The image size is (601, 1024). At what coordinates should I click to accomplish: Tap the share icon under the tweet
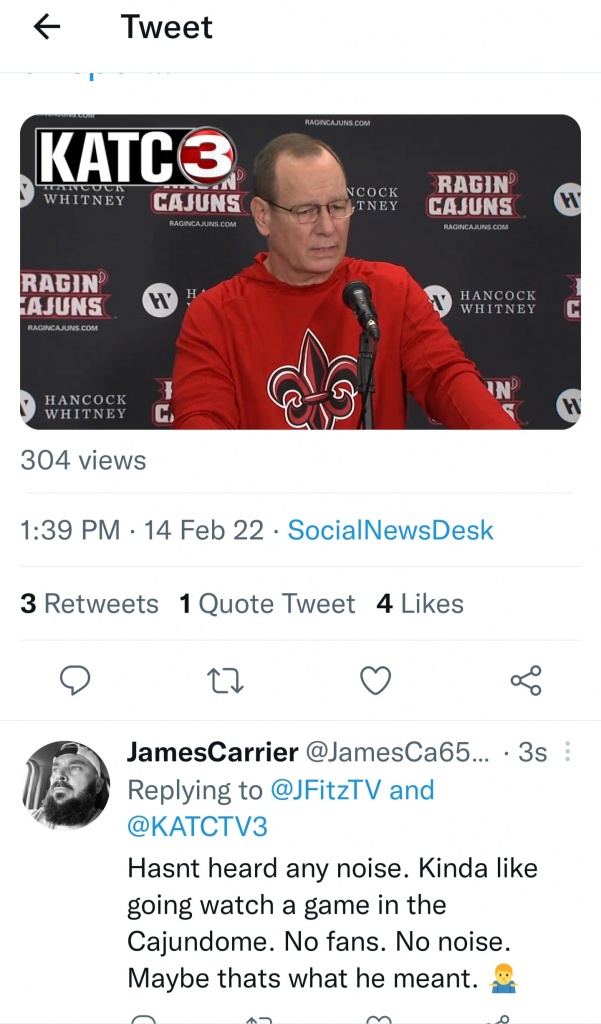click(525, 680)
